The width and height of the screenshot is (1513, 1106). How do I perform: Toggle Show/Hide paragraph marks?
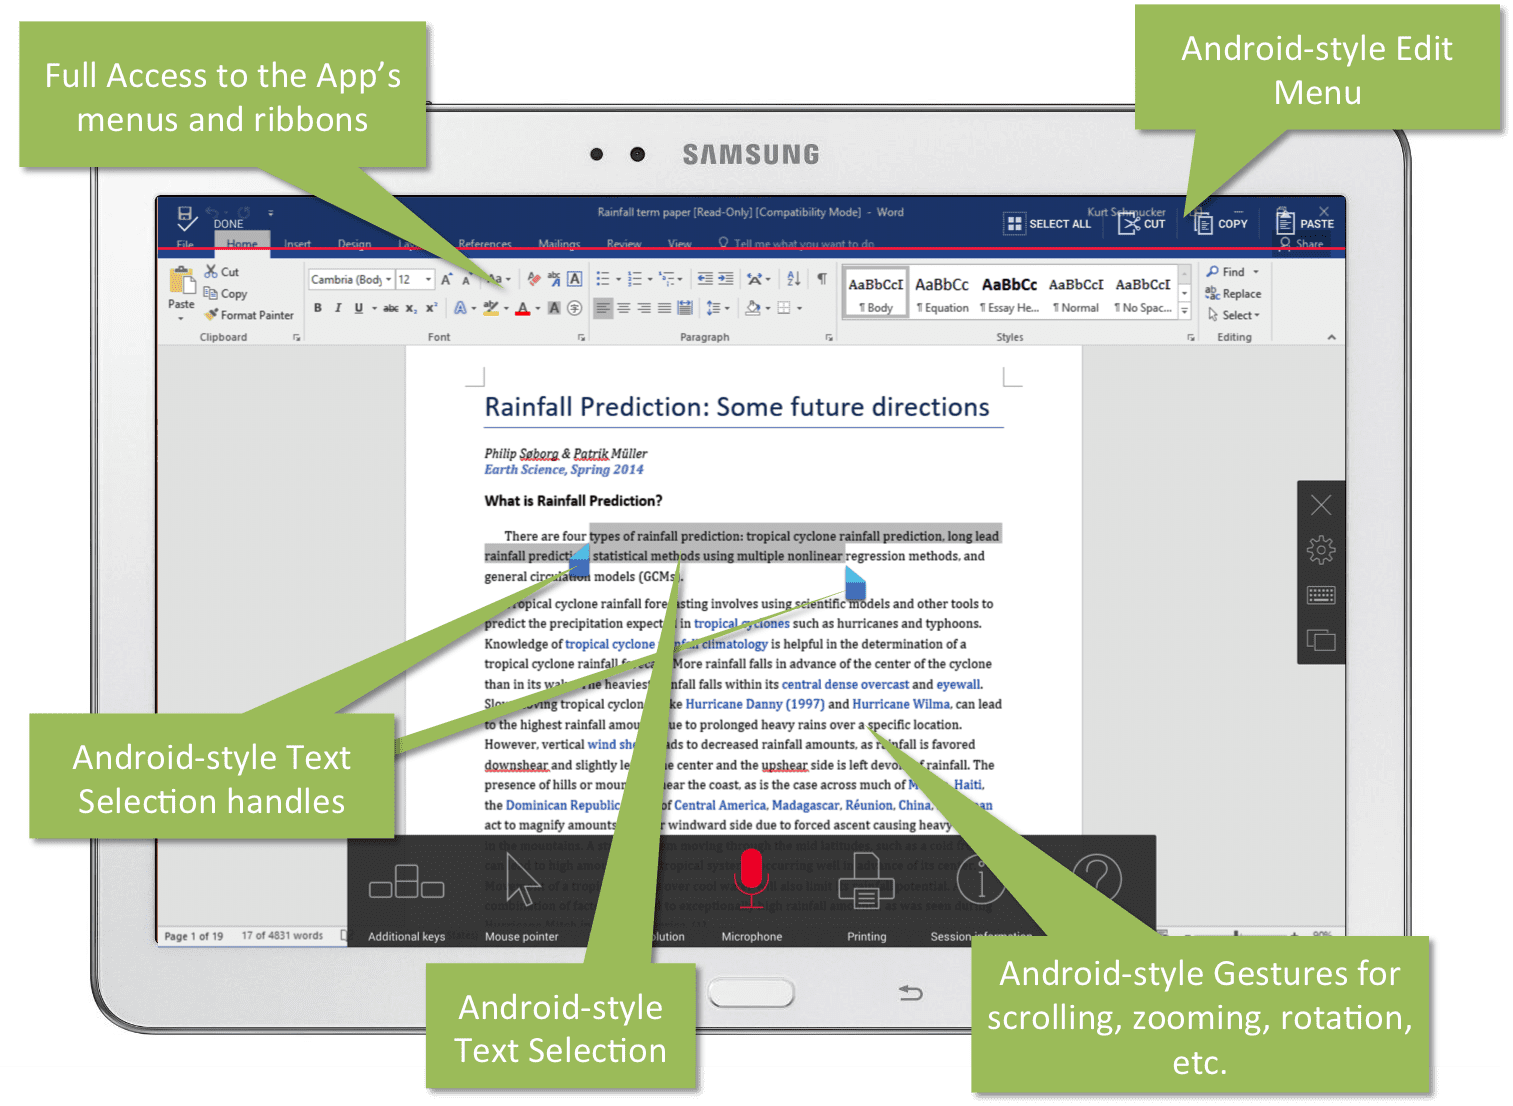[822, 280]
